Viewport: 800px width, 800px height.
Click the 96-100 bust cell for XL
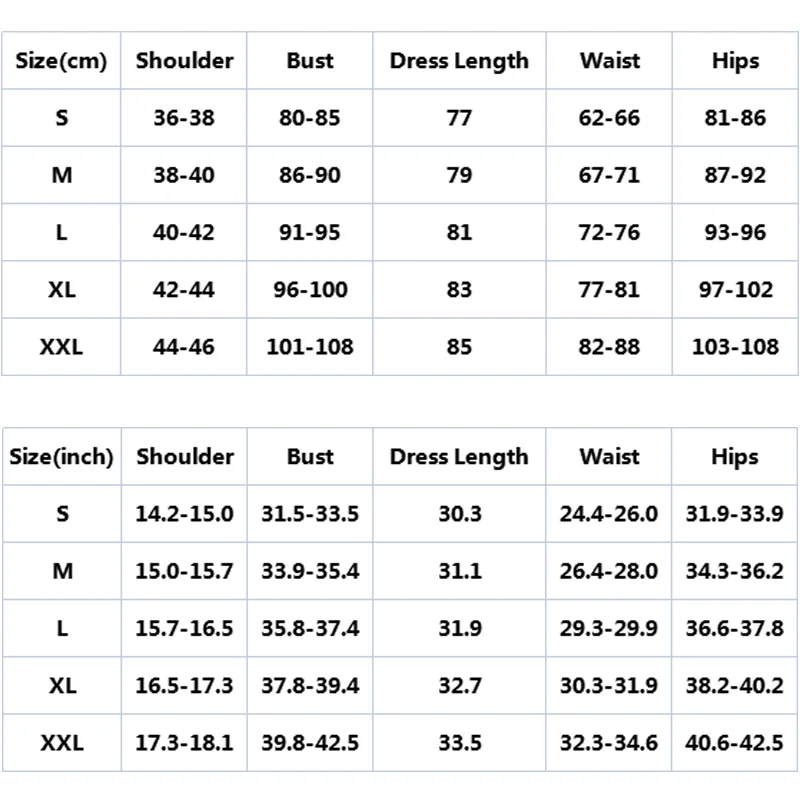point(310,290)
